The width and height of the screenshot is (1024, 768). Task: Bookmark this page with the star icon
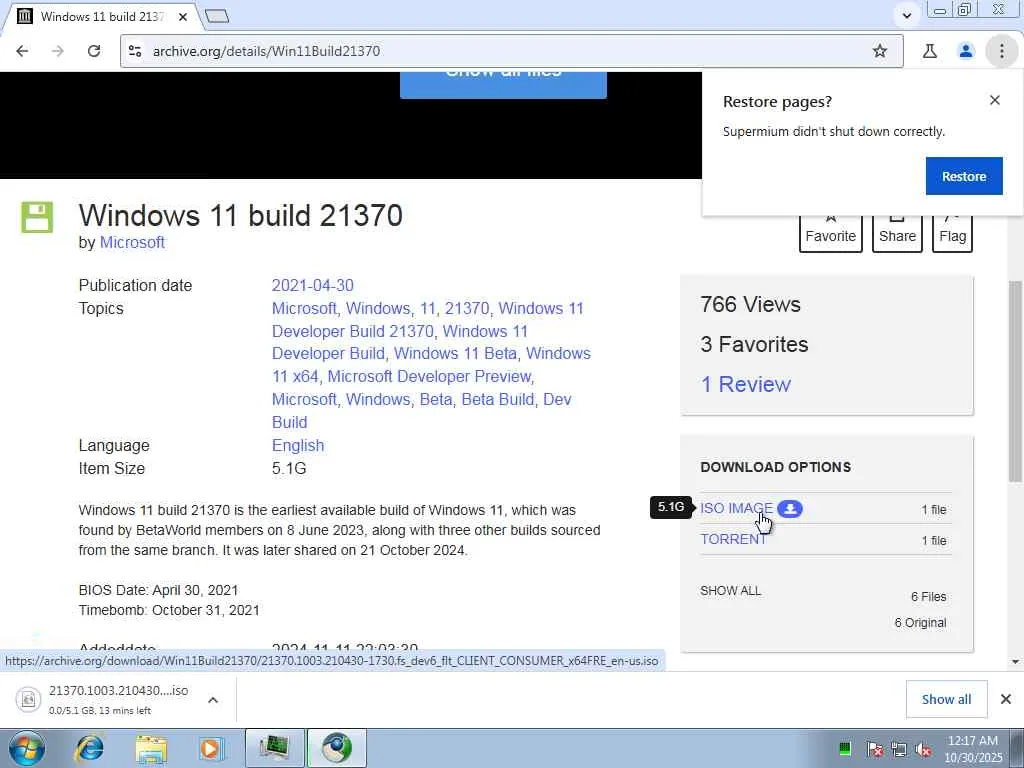(880, 51)
